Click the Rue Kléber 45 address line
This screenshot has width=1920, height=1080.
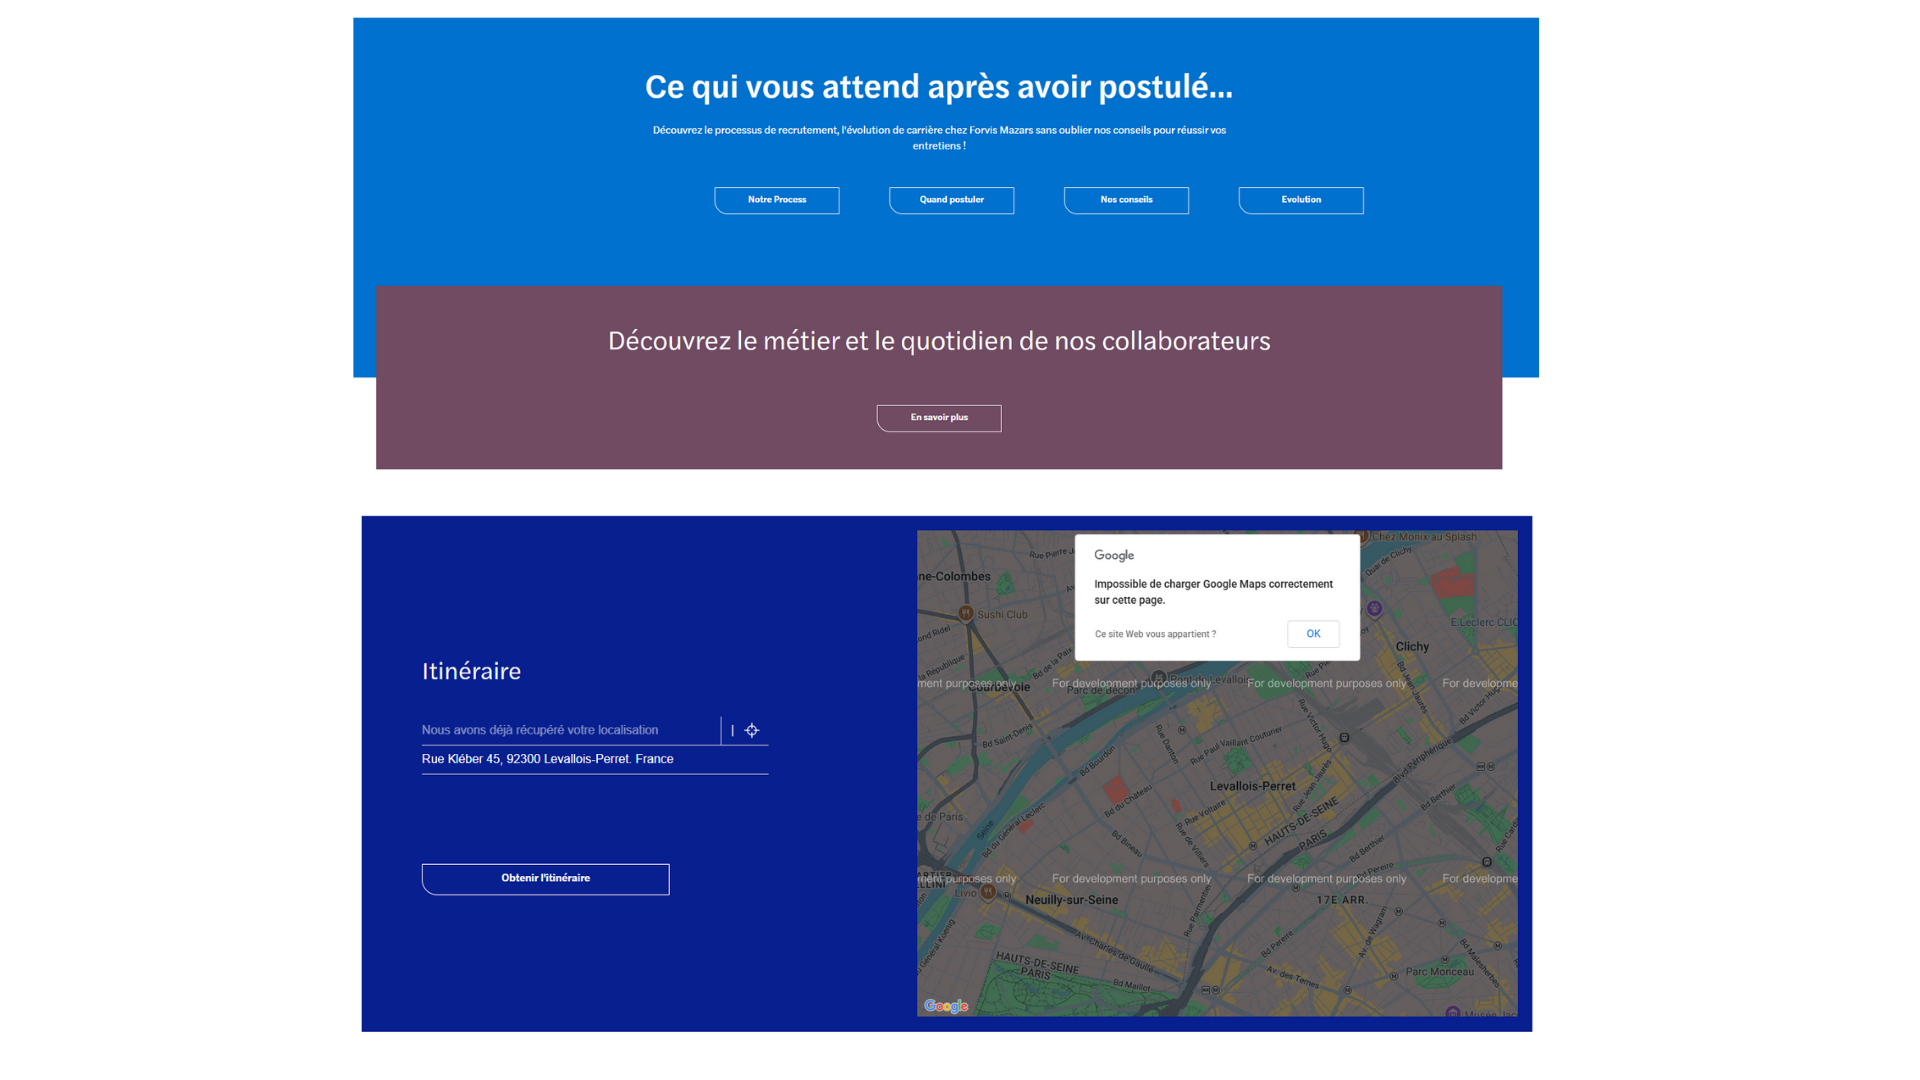tap(547, 759)
